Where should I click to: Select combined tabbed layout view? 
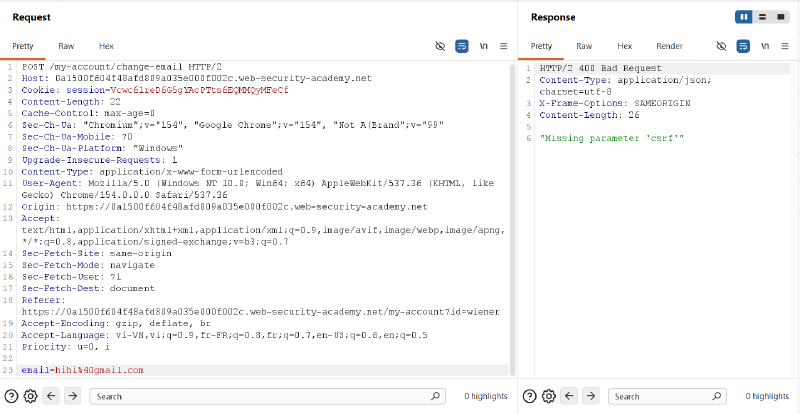(780, 17)
